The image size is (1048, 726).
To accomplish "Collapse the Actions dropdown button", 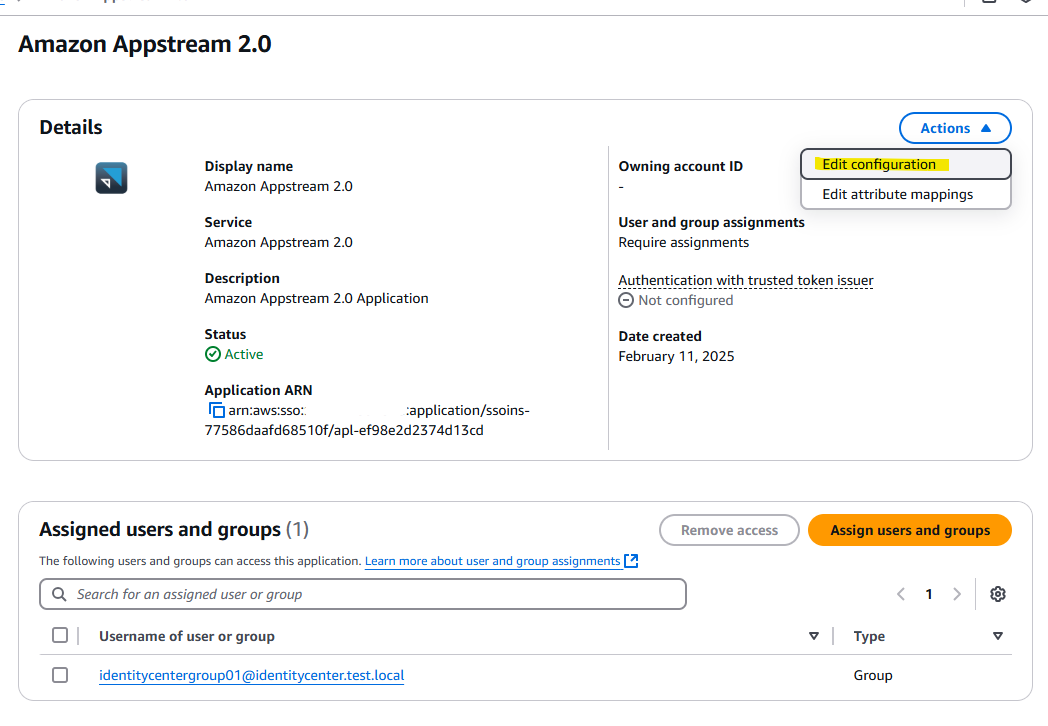I will point(955,128).
